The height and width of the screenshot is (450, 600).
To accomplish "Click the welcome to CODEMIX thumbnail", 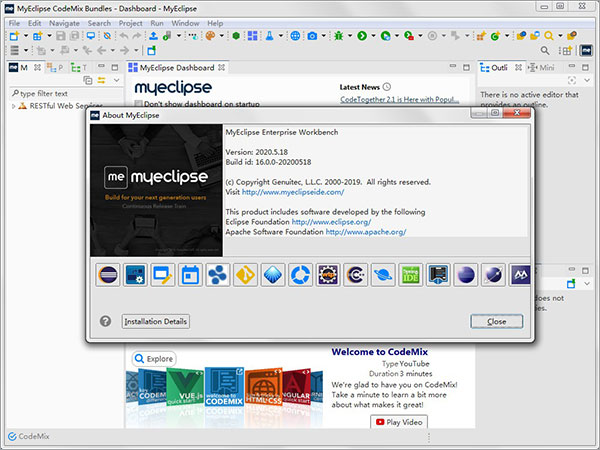I will tap(224, 386).
